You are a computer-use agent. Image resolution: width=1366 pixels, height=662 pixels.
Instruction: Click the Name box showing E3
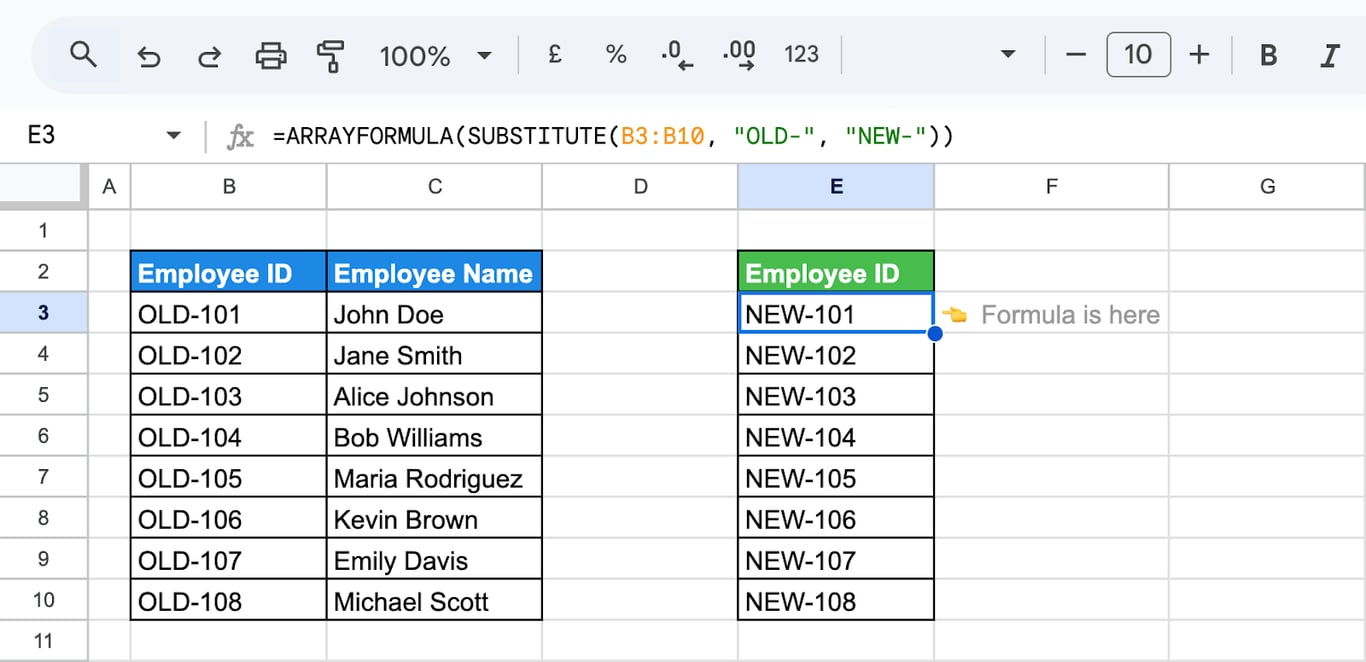tap(41, 135)
